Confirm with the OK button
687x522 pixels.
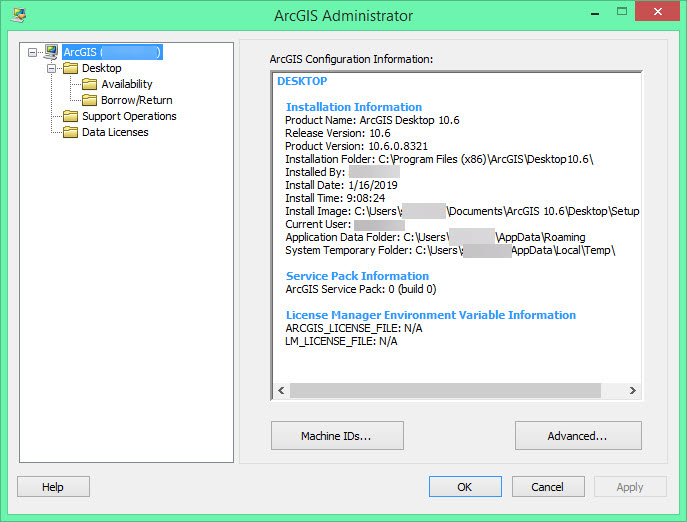pyautogui.click(x=465, y=486)
